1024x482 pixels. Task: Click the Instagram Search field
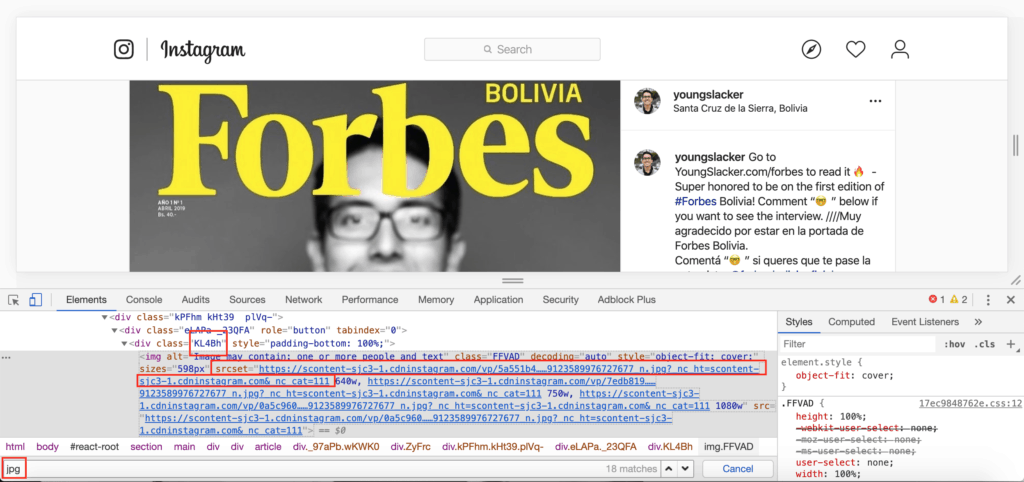(512, 49)
